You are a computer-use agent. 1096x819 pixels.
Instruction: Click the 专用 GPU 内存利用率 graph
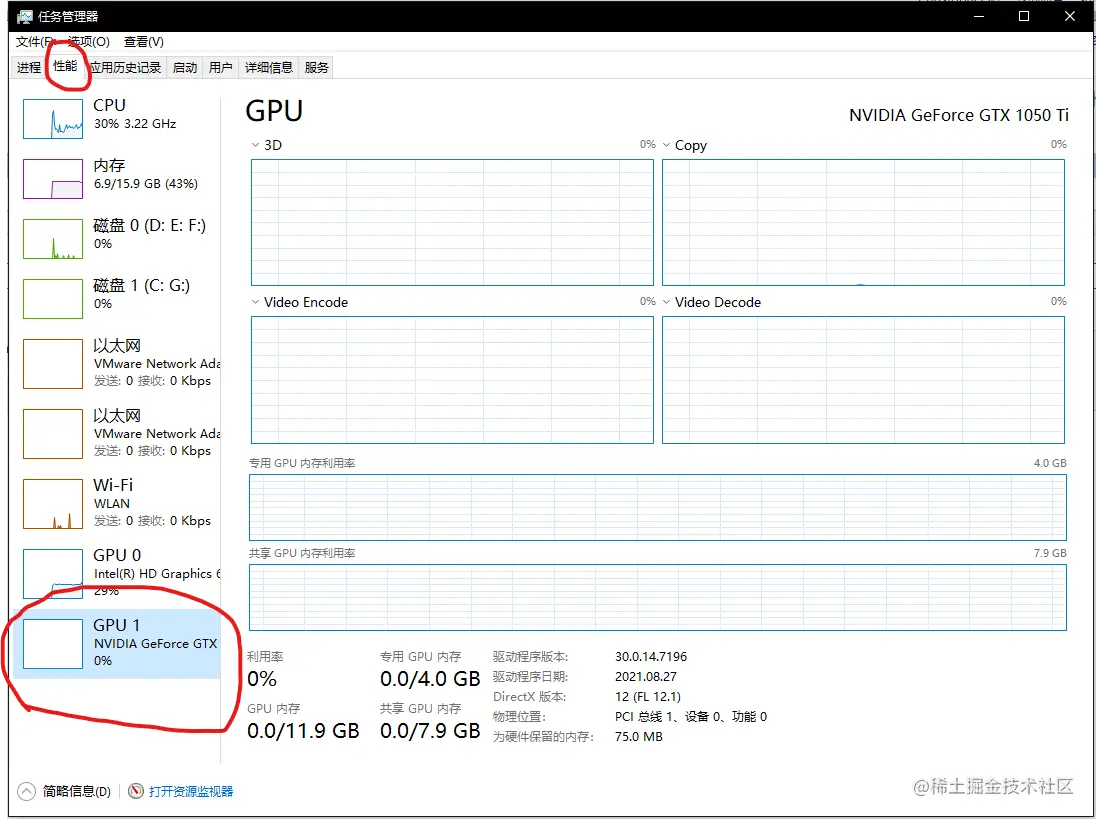point(658,507)
